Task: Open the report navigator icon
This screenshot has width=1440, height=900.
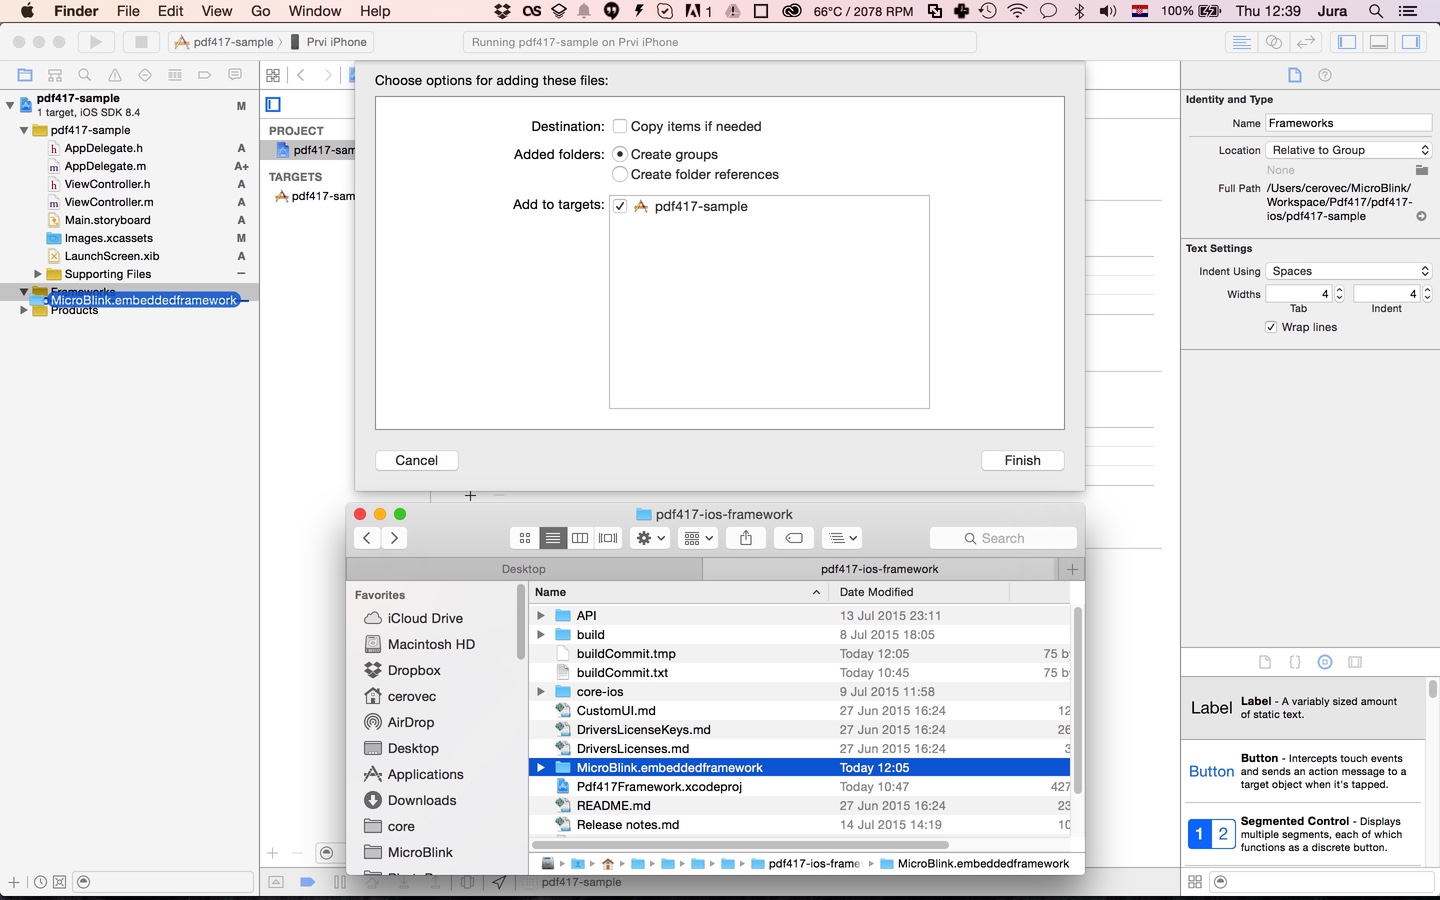Action: (x=235, y=75)
